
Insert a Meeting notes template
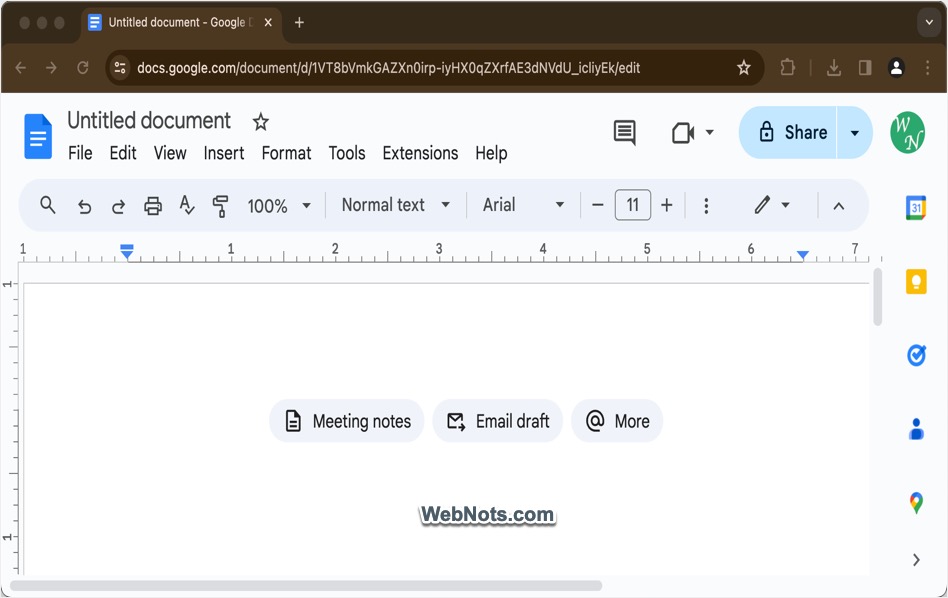click(x=346, y=421)
